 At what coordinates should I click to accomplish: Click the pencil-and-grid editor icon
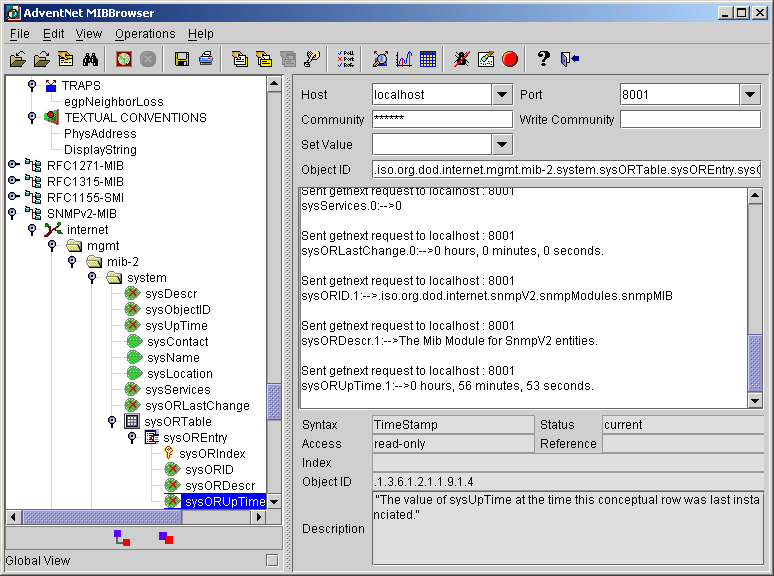(x=486, y=59)
